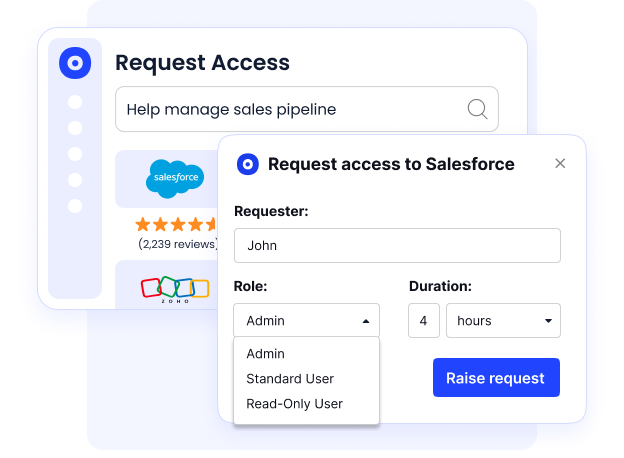Focus the "Help manage sales pipeline" search field

[307, 109]
